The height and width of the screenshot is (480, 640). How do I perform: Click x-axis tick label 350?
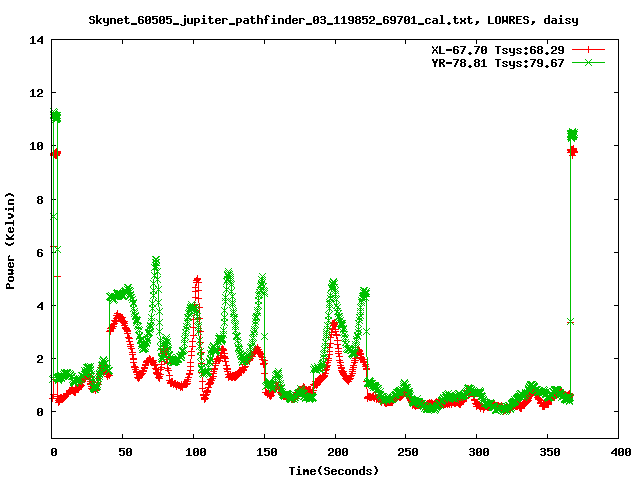coord(550,452)
